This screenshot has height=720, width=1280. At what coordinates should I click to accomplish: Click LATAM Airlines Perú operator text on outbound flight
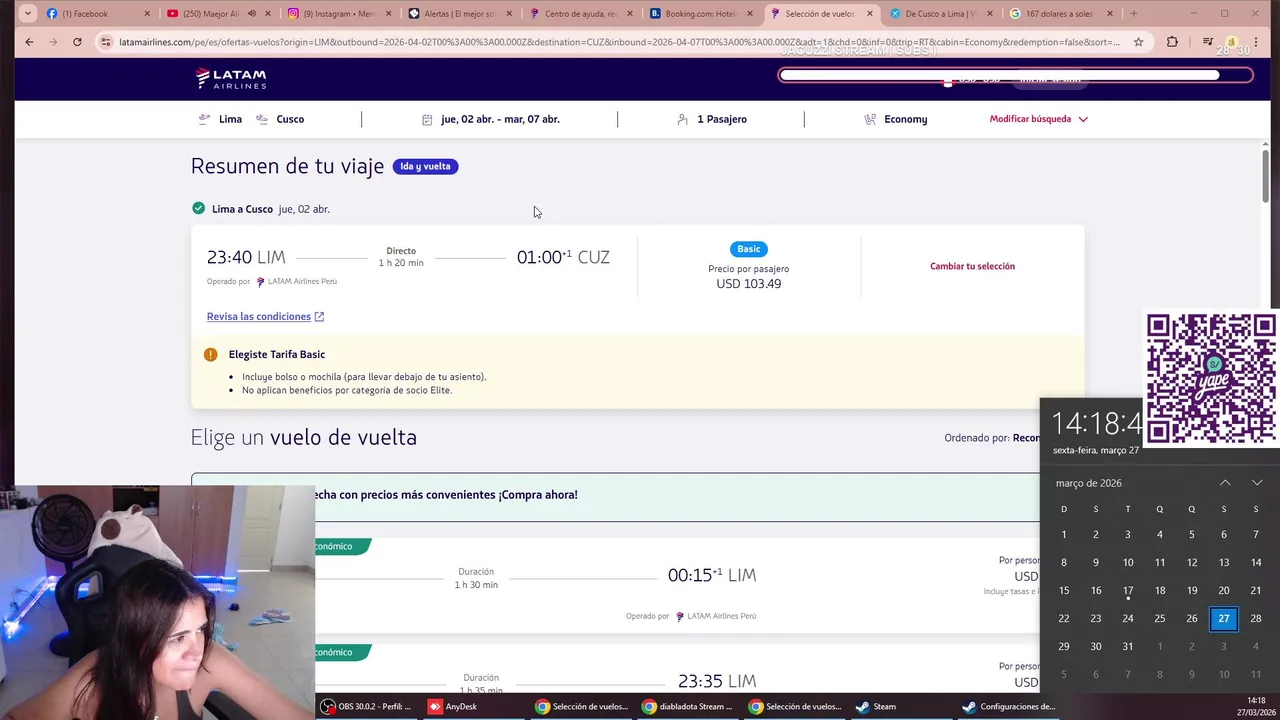click(302, 282)
